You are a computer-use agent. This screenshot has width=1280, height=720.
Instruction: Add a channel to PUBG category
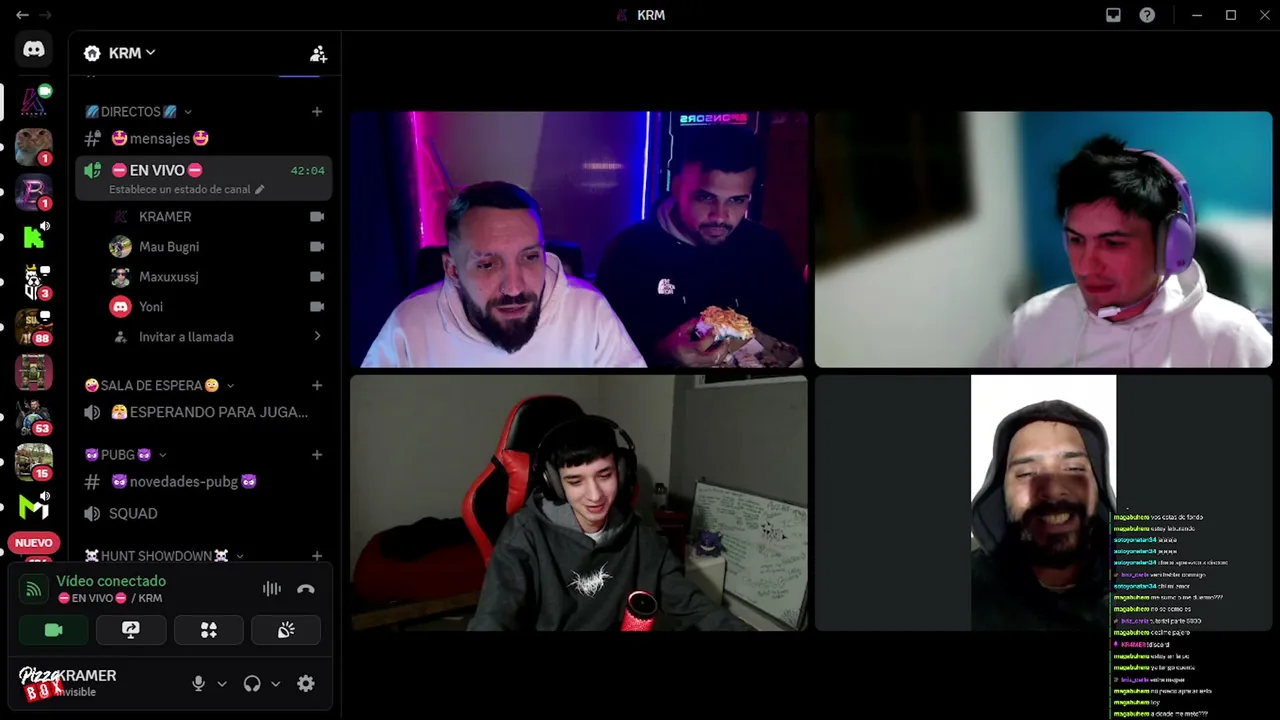[317, 455]
